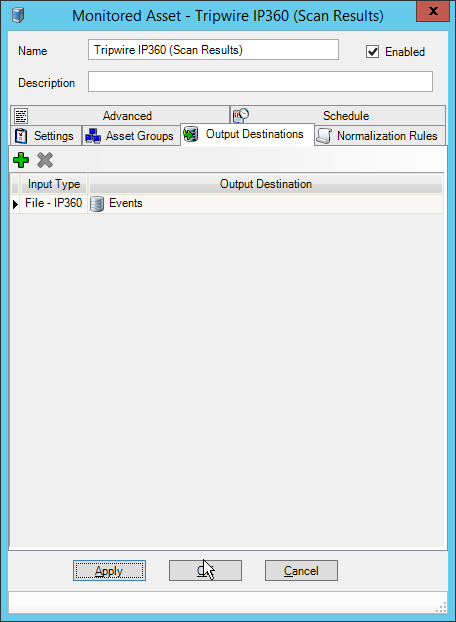Toggle the Enabled checkbox
The width and height of the screenshot is (456, 622).
(x=372, y=52)
